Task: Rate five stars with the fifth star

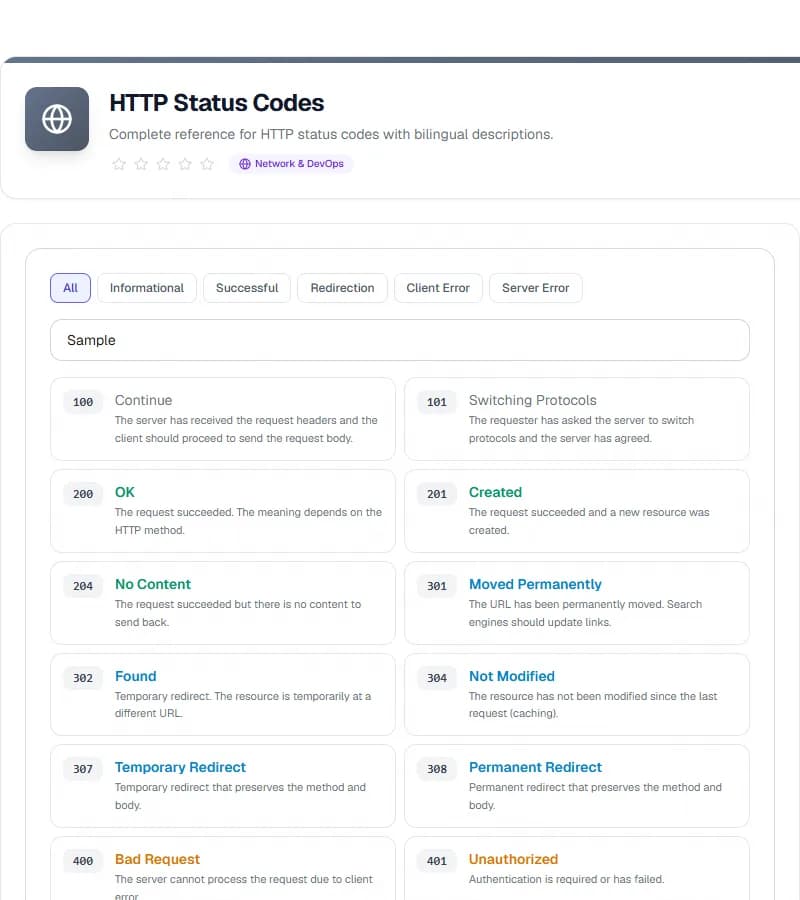Action: 207,164
